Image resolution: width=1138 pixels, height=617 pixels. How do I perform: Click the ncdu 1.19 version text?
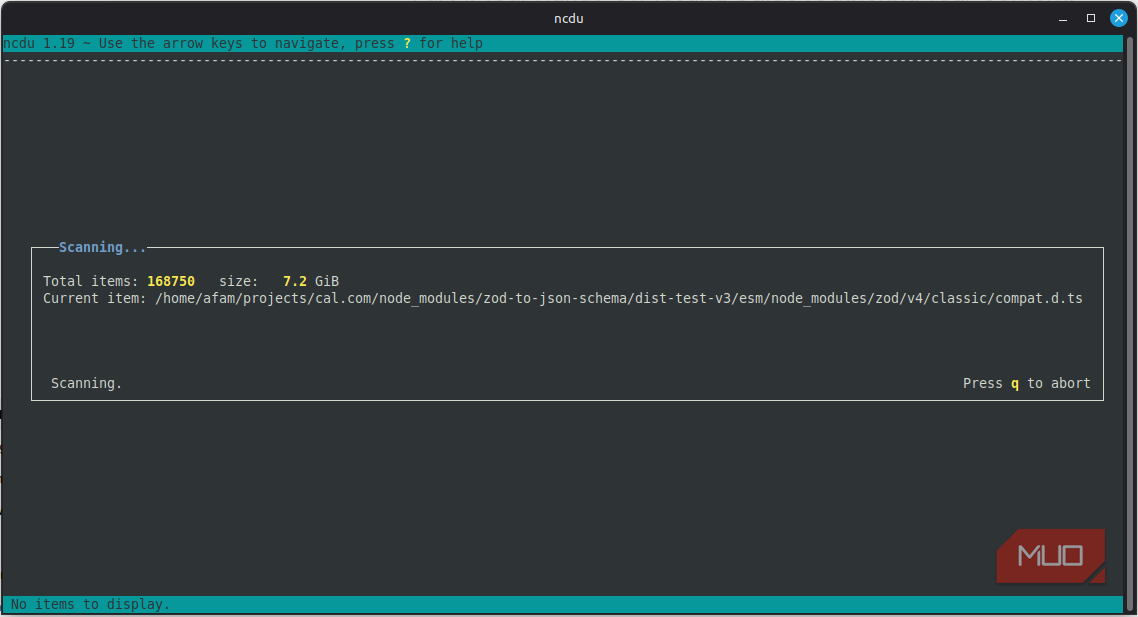click(x=39, y=44)
